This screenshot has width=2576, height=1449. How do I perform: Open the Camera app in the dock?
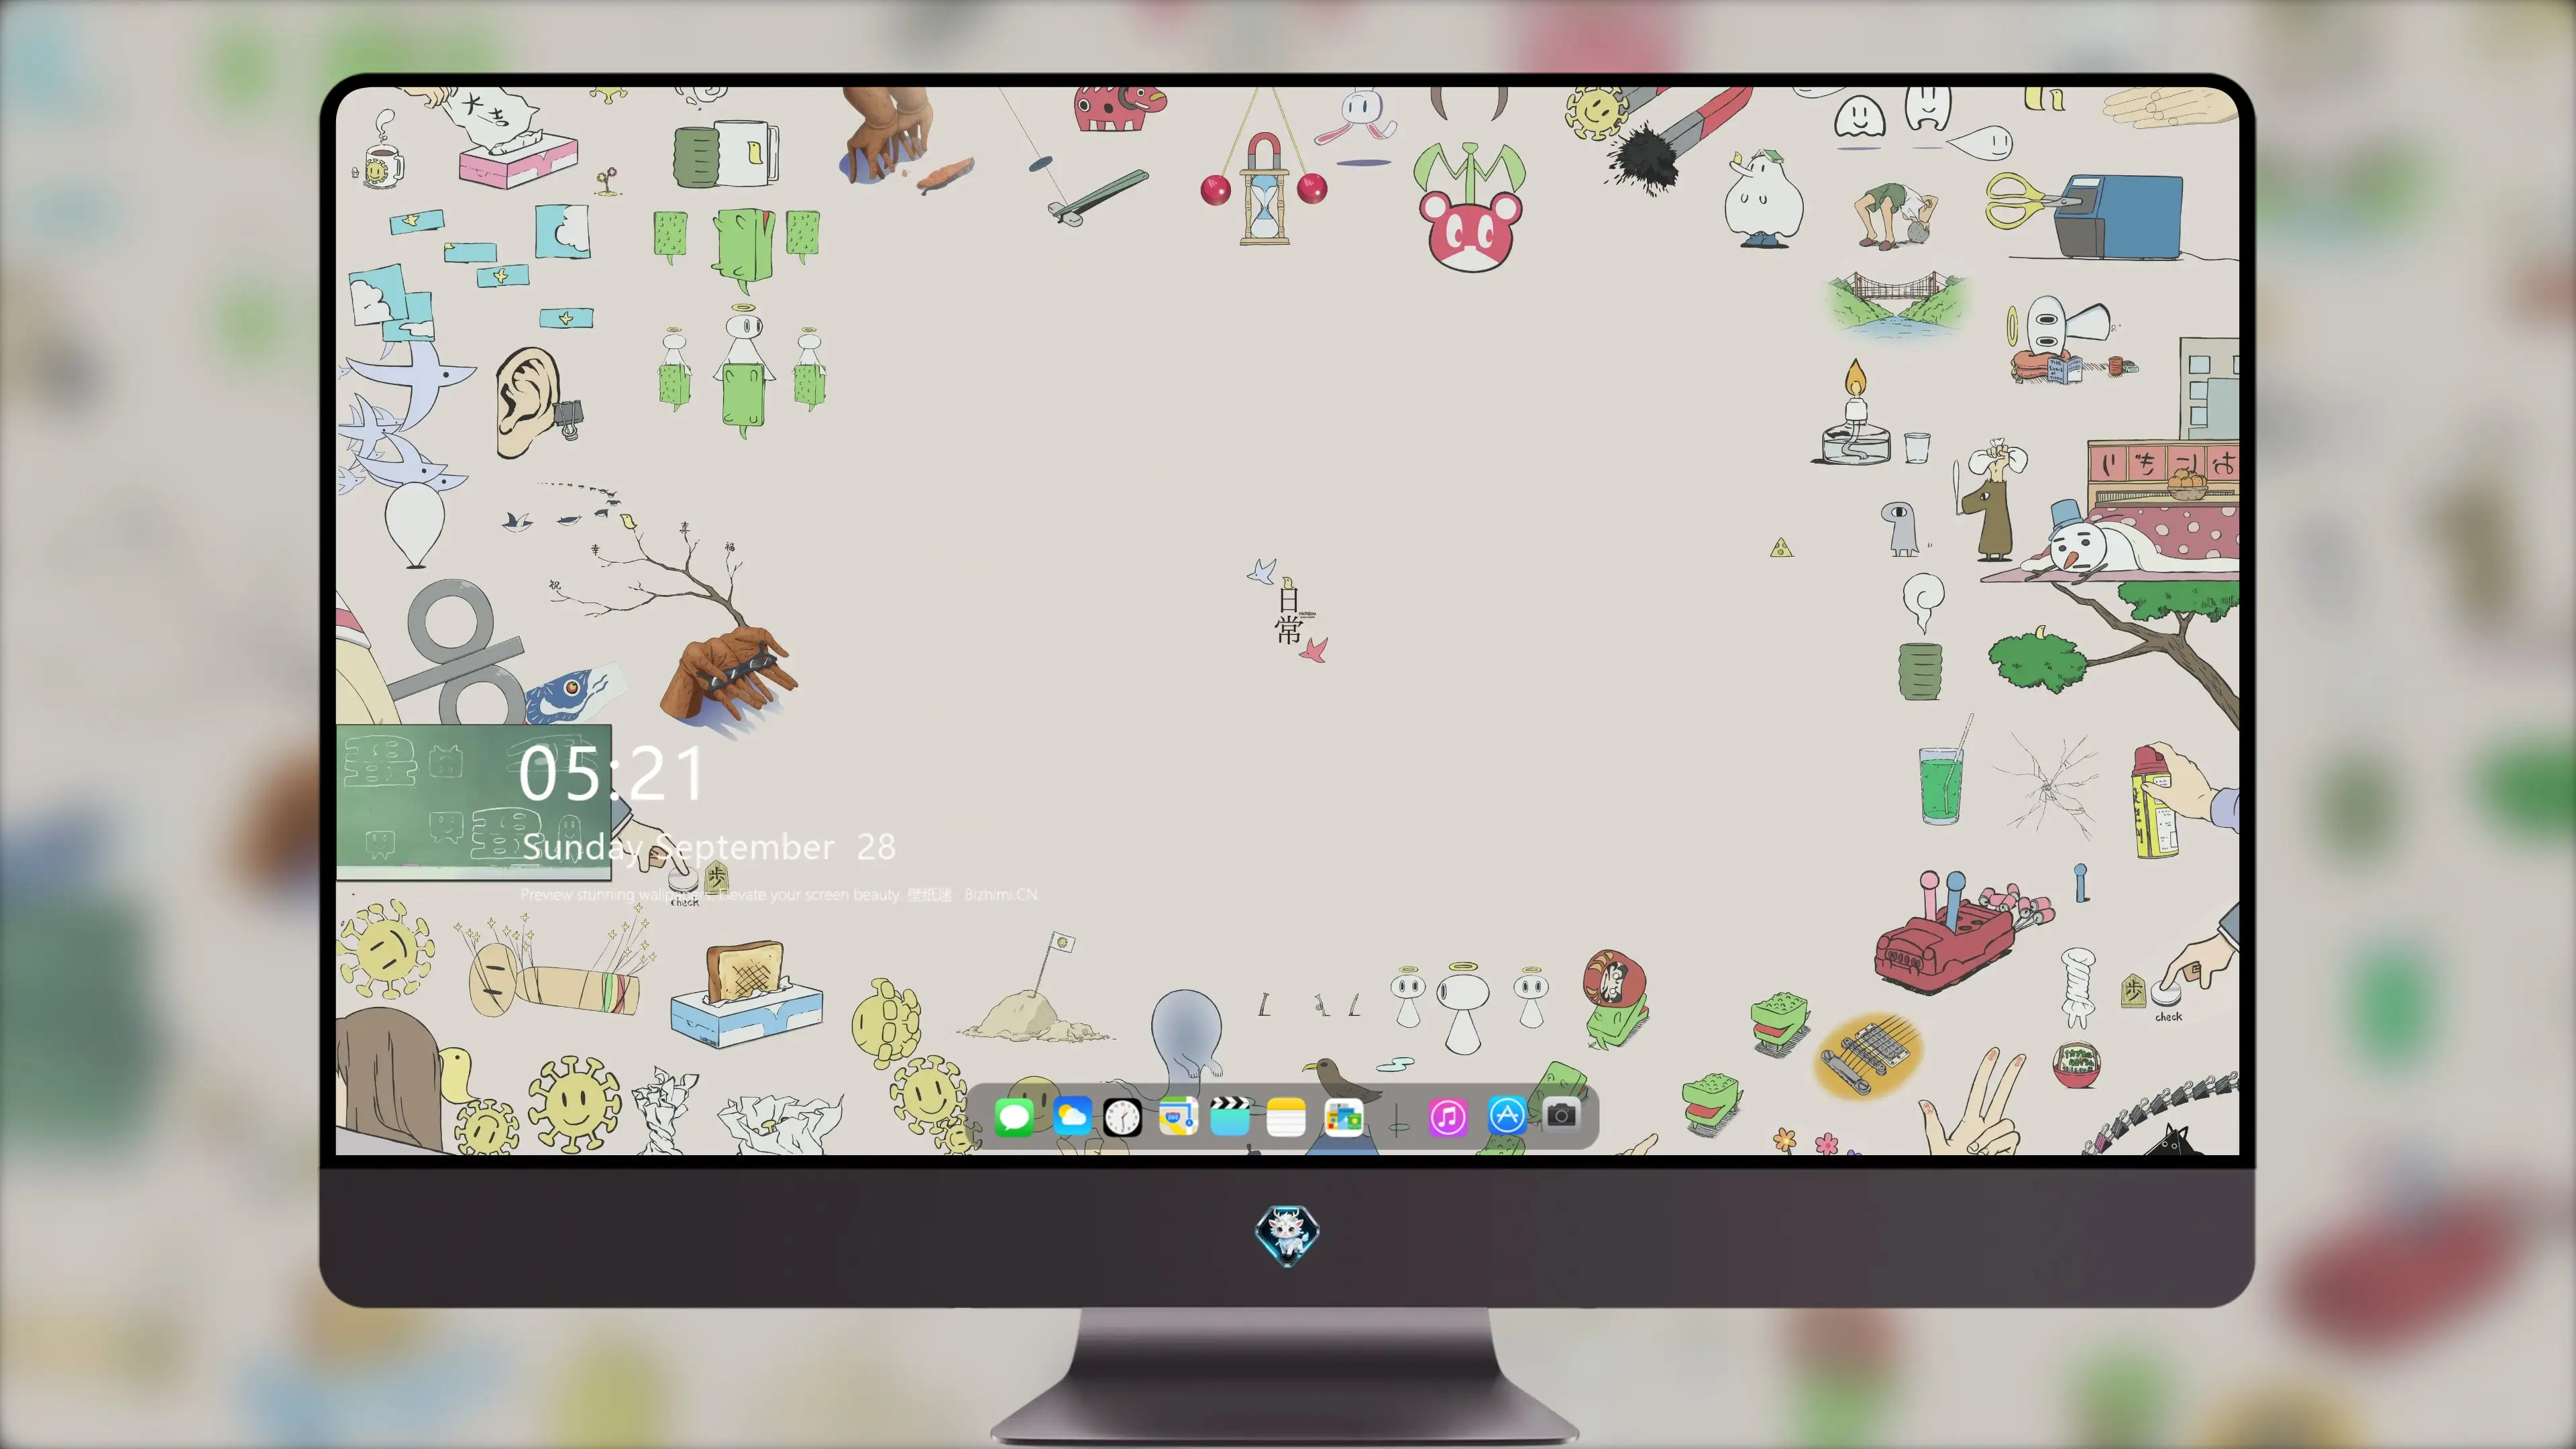1561,1114
